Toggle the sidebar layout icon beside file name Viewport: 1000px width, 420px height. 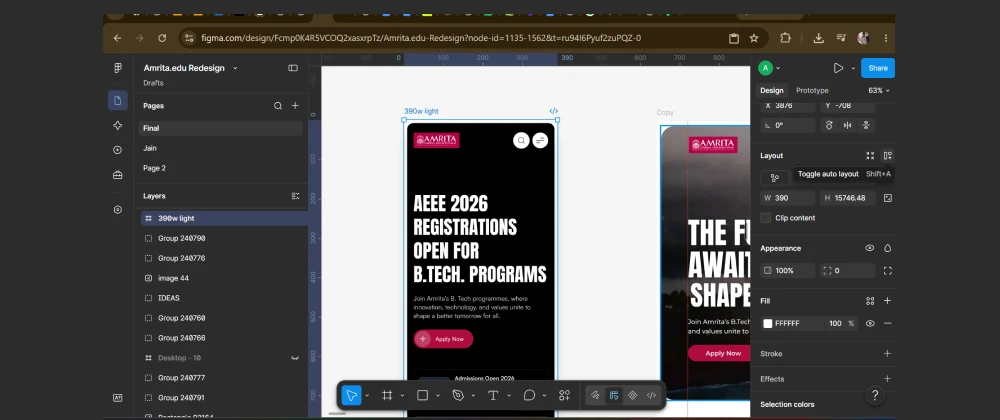tap(293, 68)
